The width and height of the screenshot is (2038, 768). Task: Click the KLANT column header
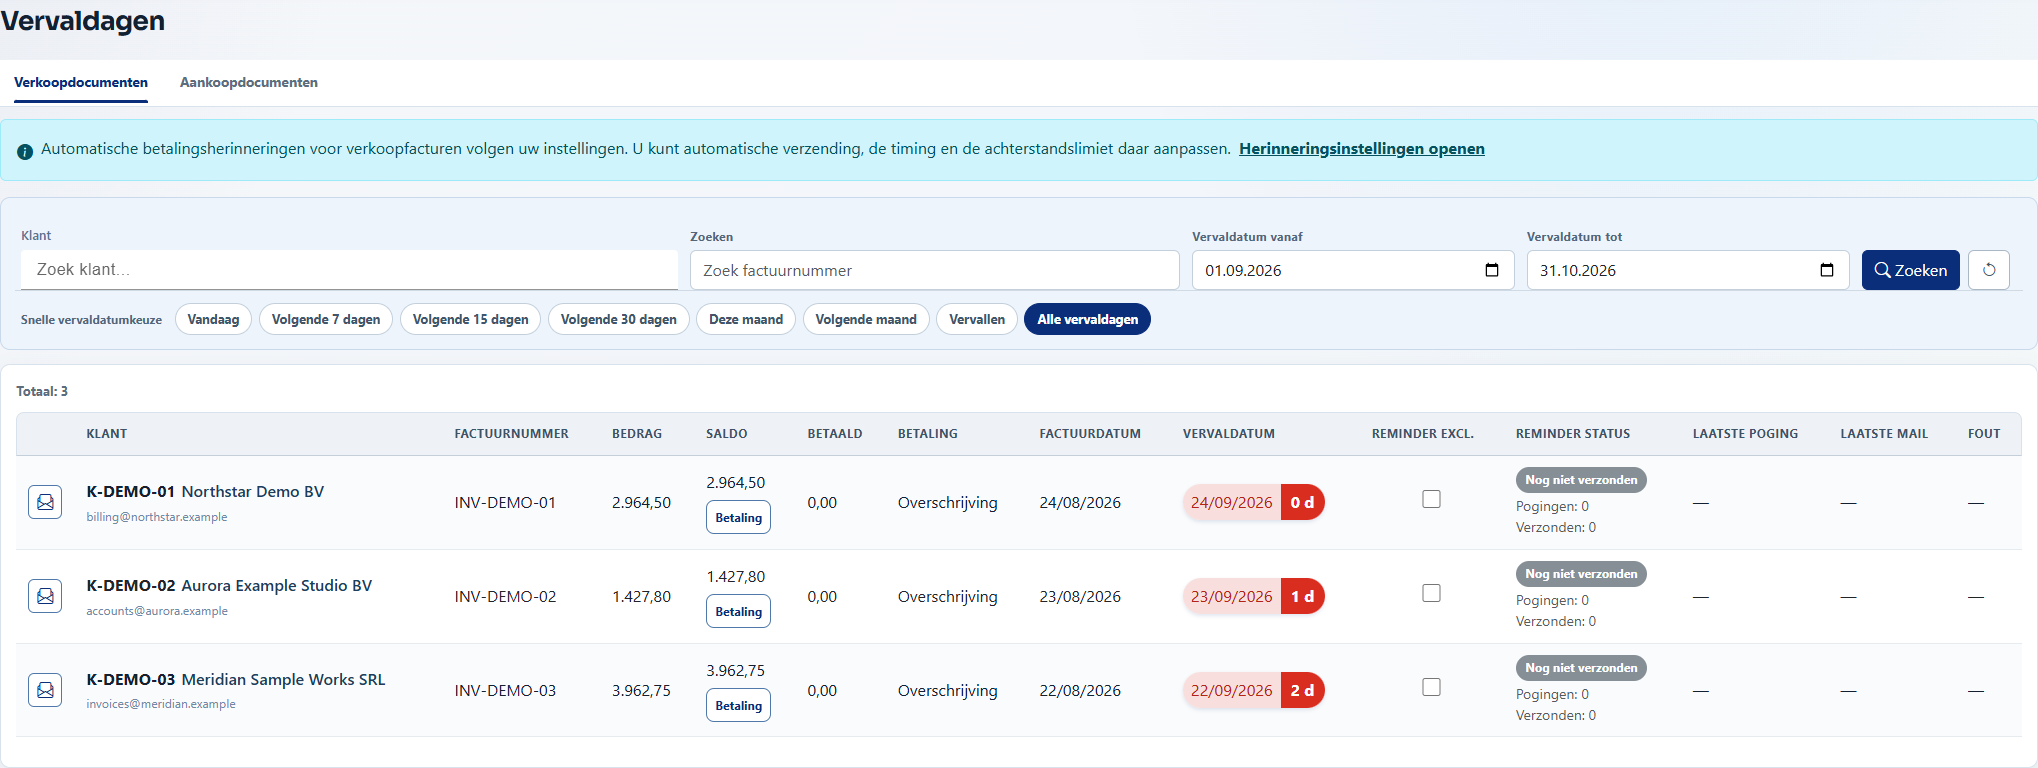[107, 434]
